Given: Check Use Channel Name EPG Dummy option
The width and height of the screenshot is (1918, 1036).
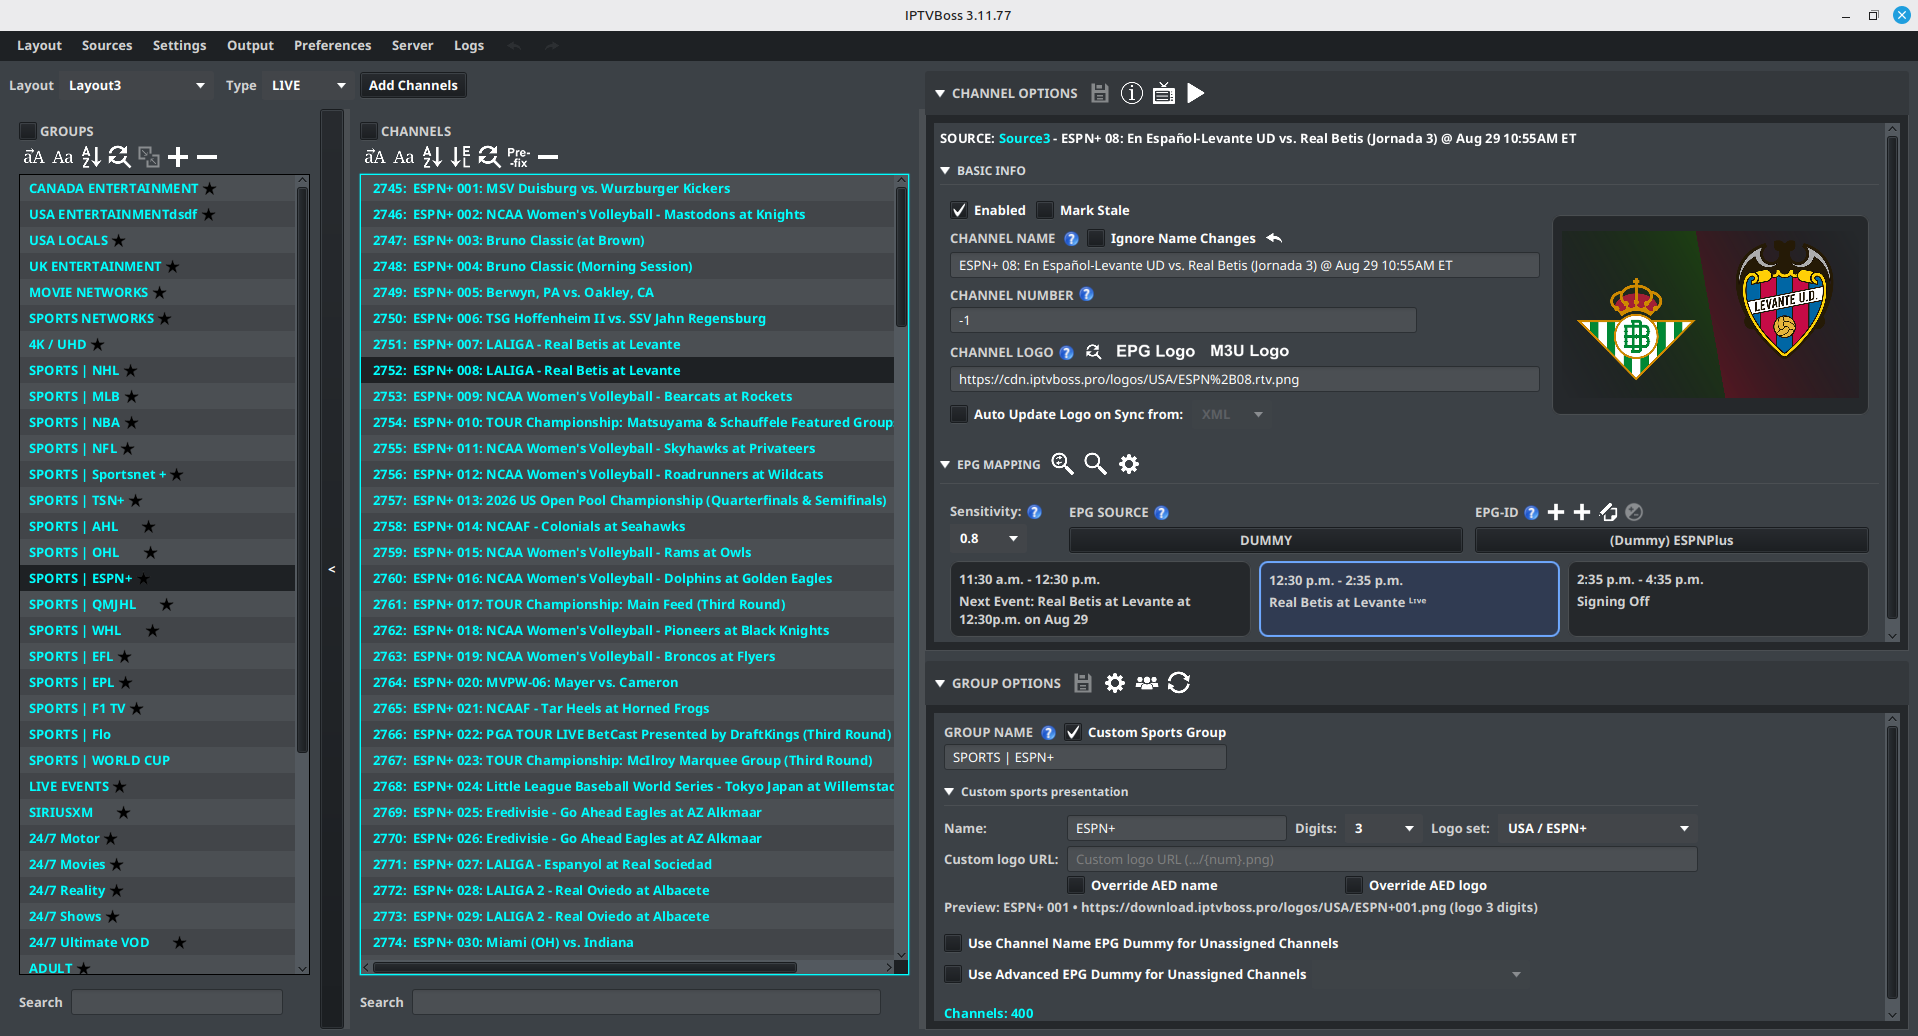Looking at the screenshot, I should (953, 943).
